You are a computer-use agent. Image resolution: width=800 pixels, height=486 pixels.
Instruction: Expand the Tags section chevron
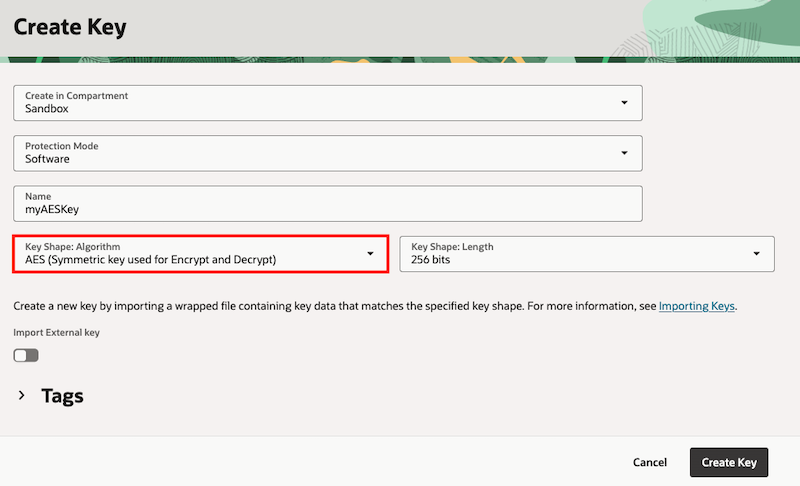click(x=21, y=396)
